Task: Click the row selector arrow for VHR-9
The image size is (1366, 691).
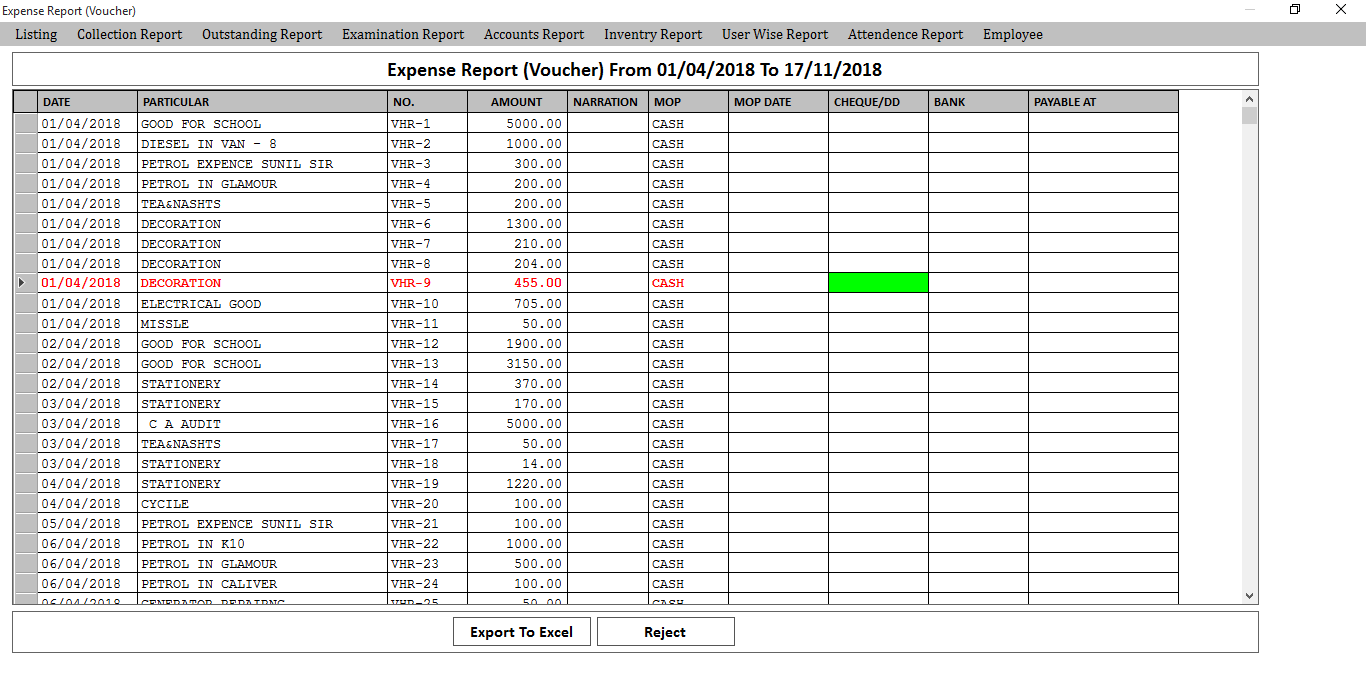Action: (x=25, y=283)
